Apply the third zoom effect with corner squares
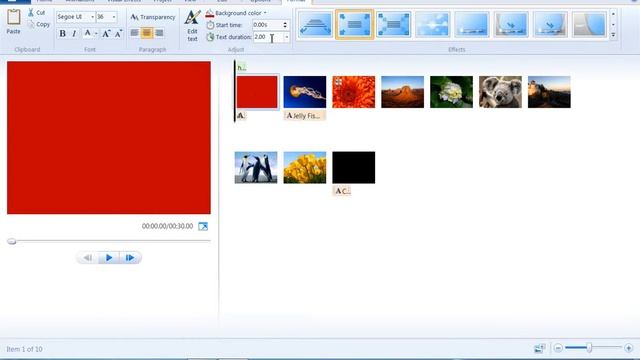Screen dimensions: 640x360 pyautogui.click(x=393, y=25)
